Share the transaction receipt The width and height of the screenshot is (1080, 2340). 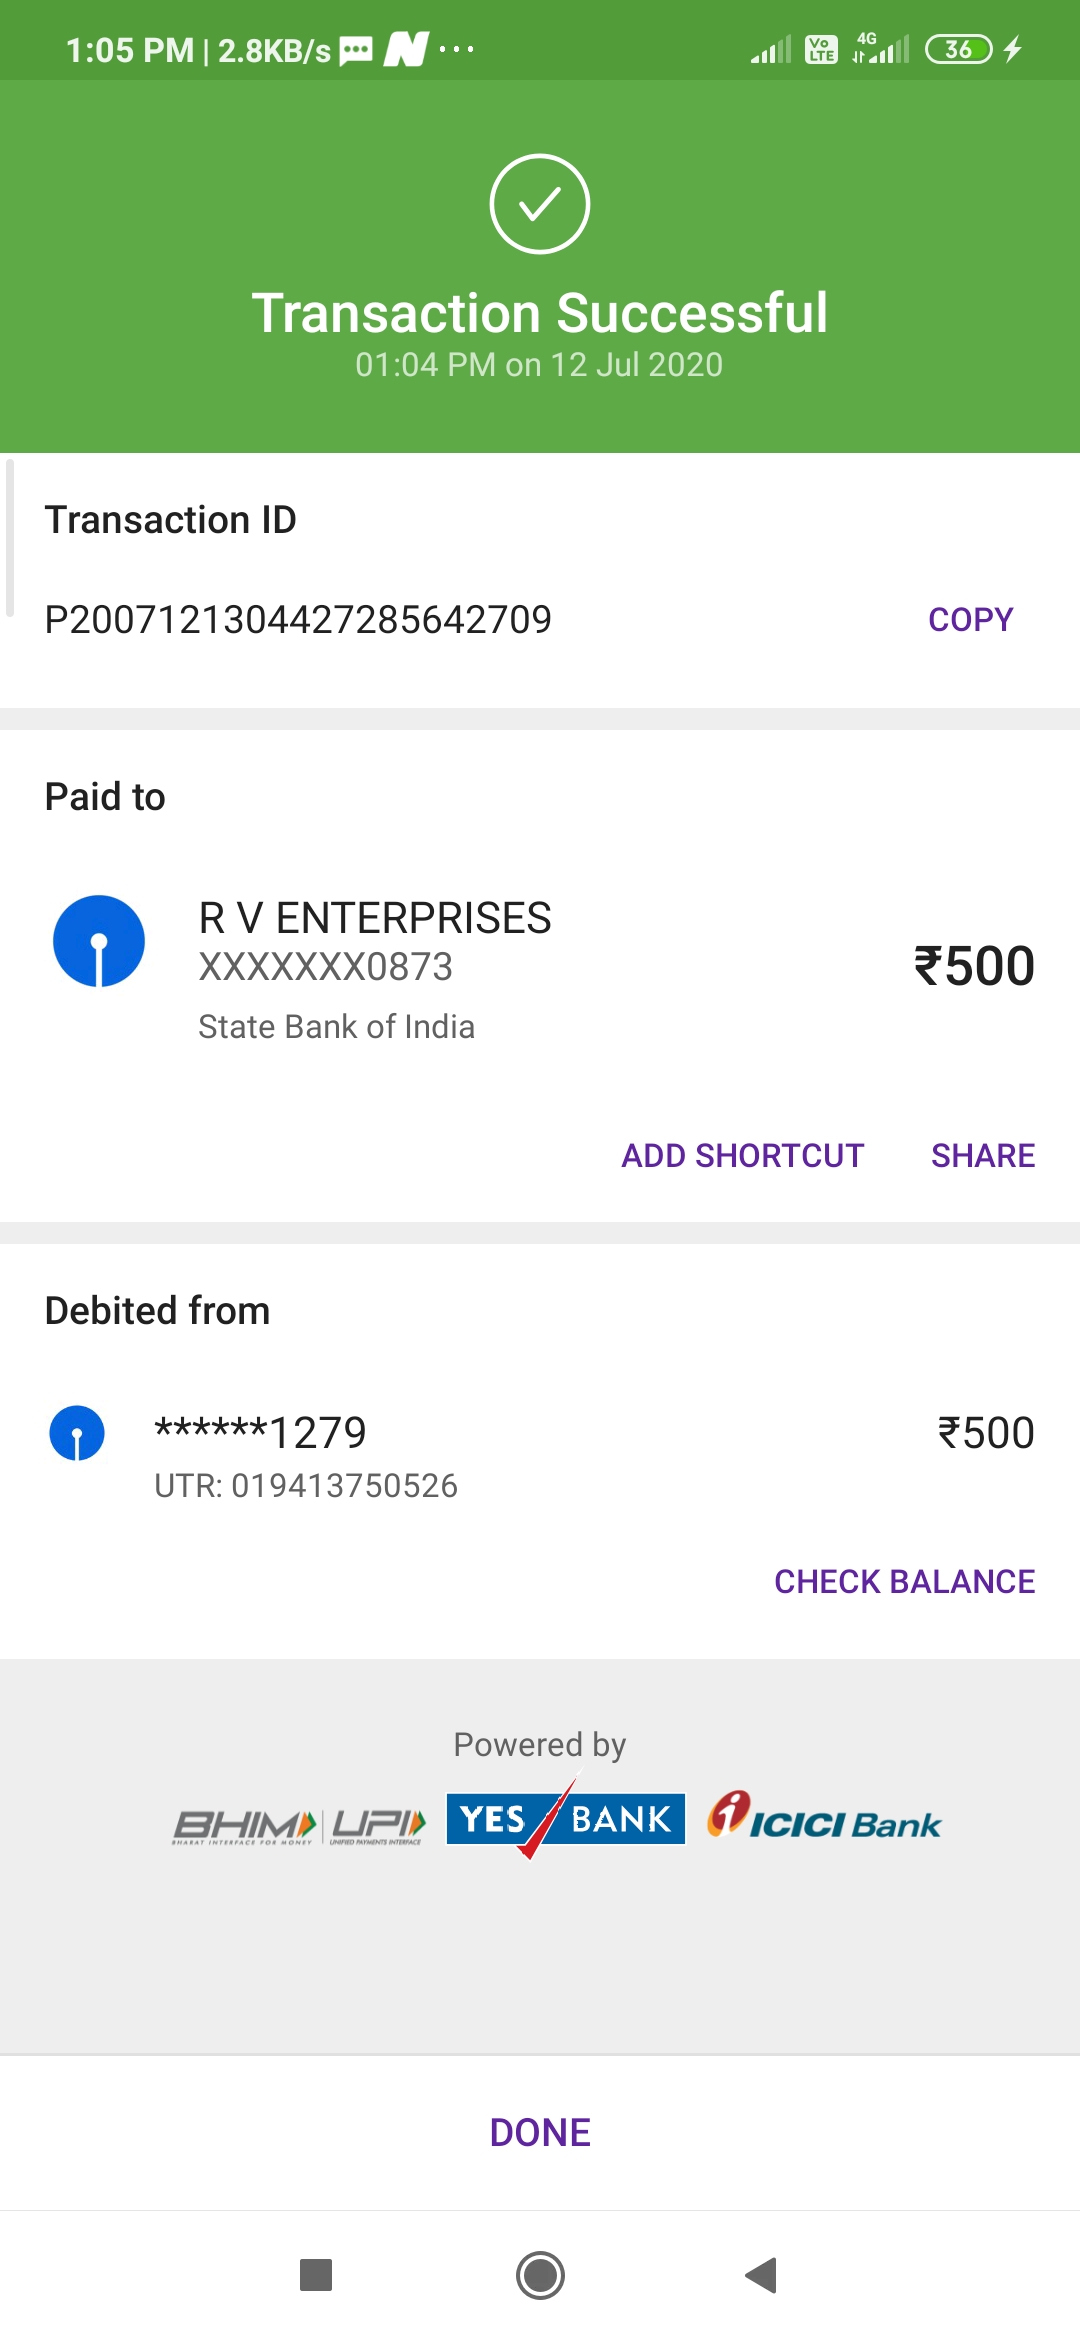pos(982,1156)
